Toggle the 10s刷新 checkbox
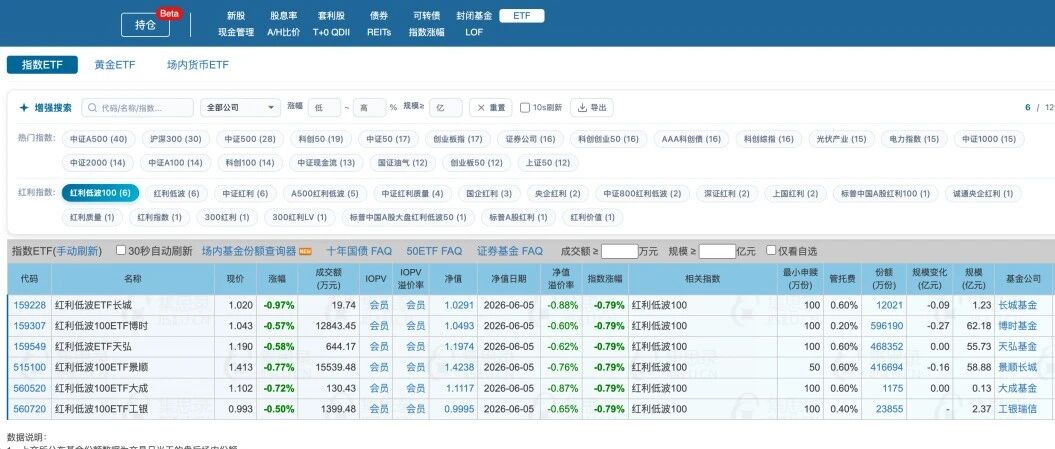This screenshot has width=1055, height=449. click(525, 108)
